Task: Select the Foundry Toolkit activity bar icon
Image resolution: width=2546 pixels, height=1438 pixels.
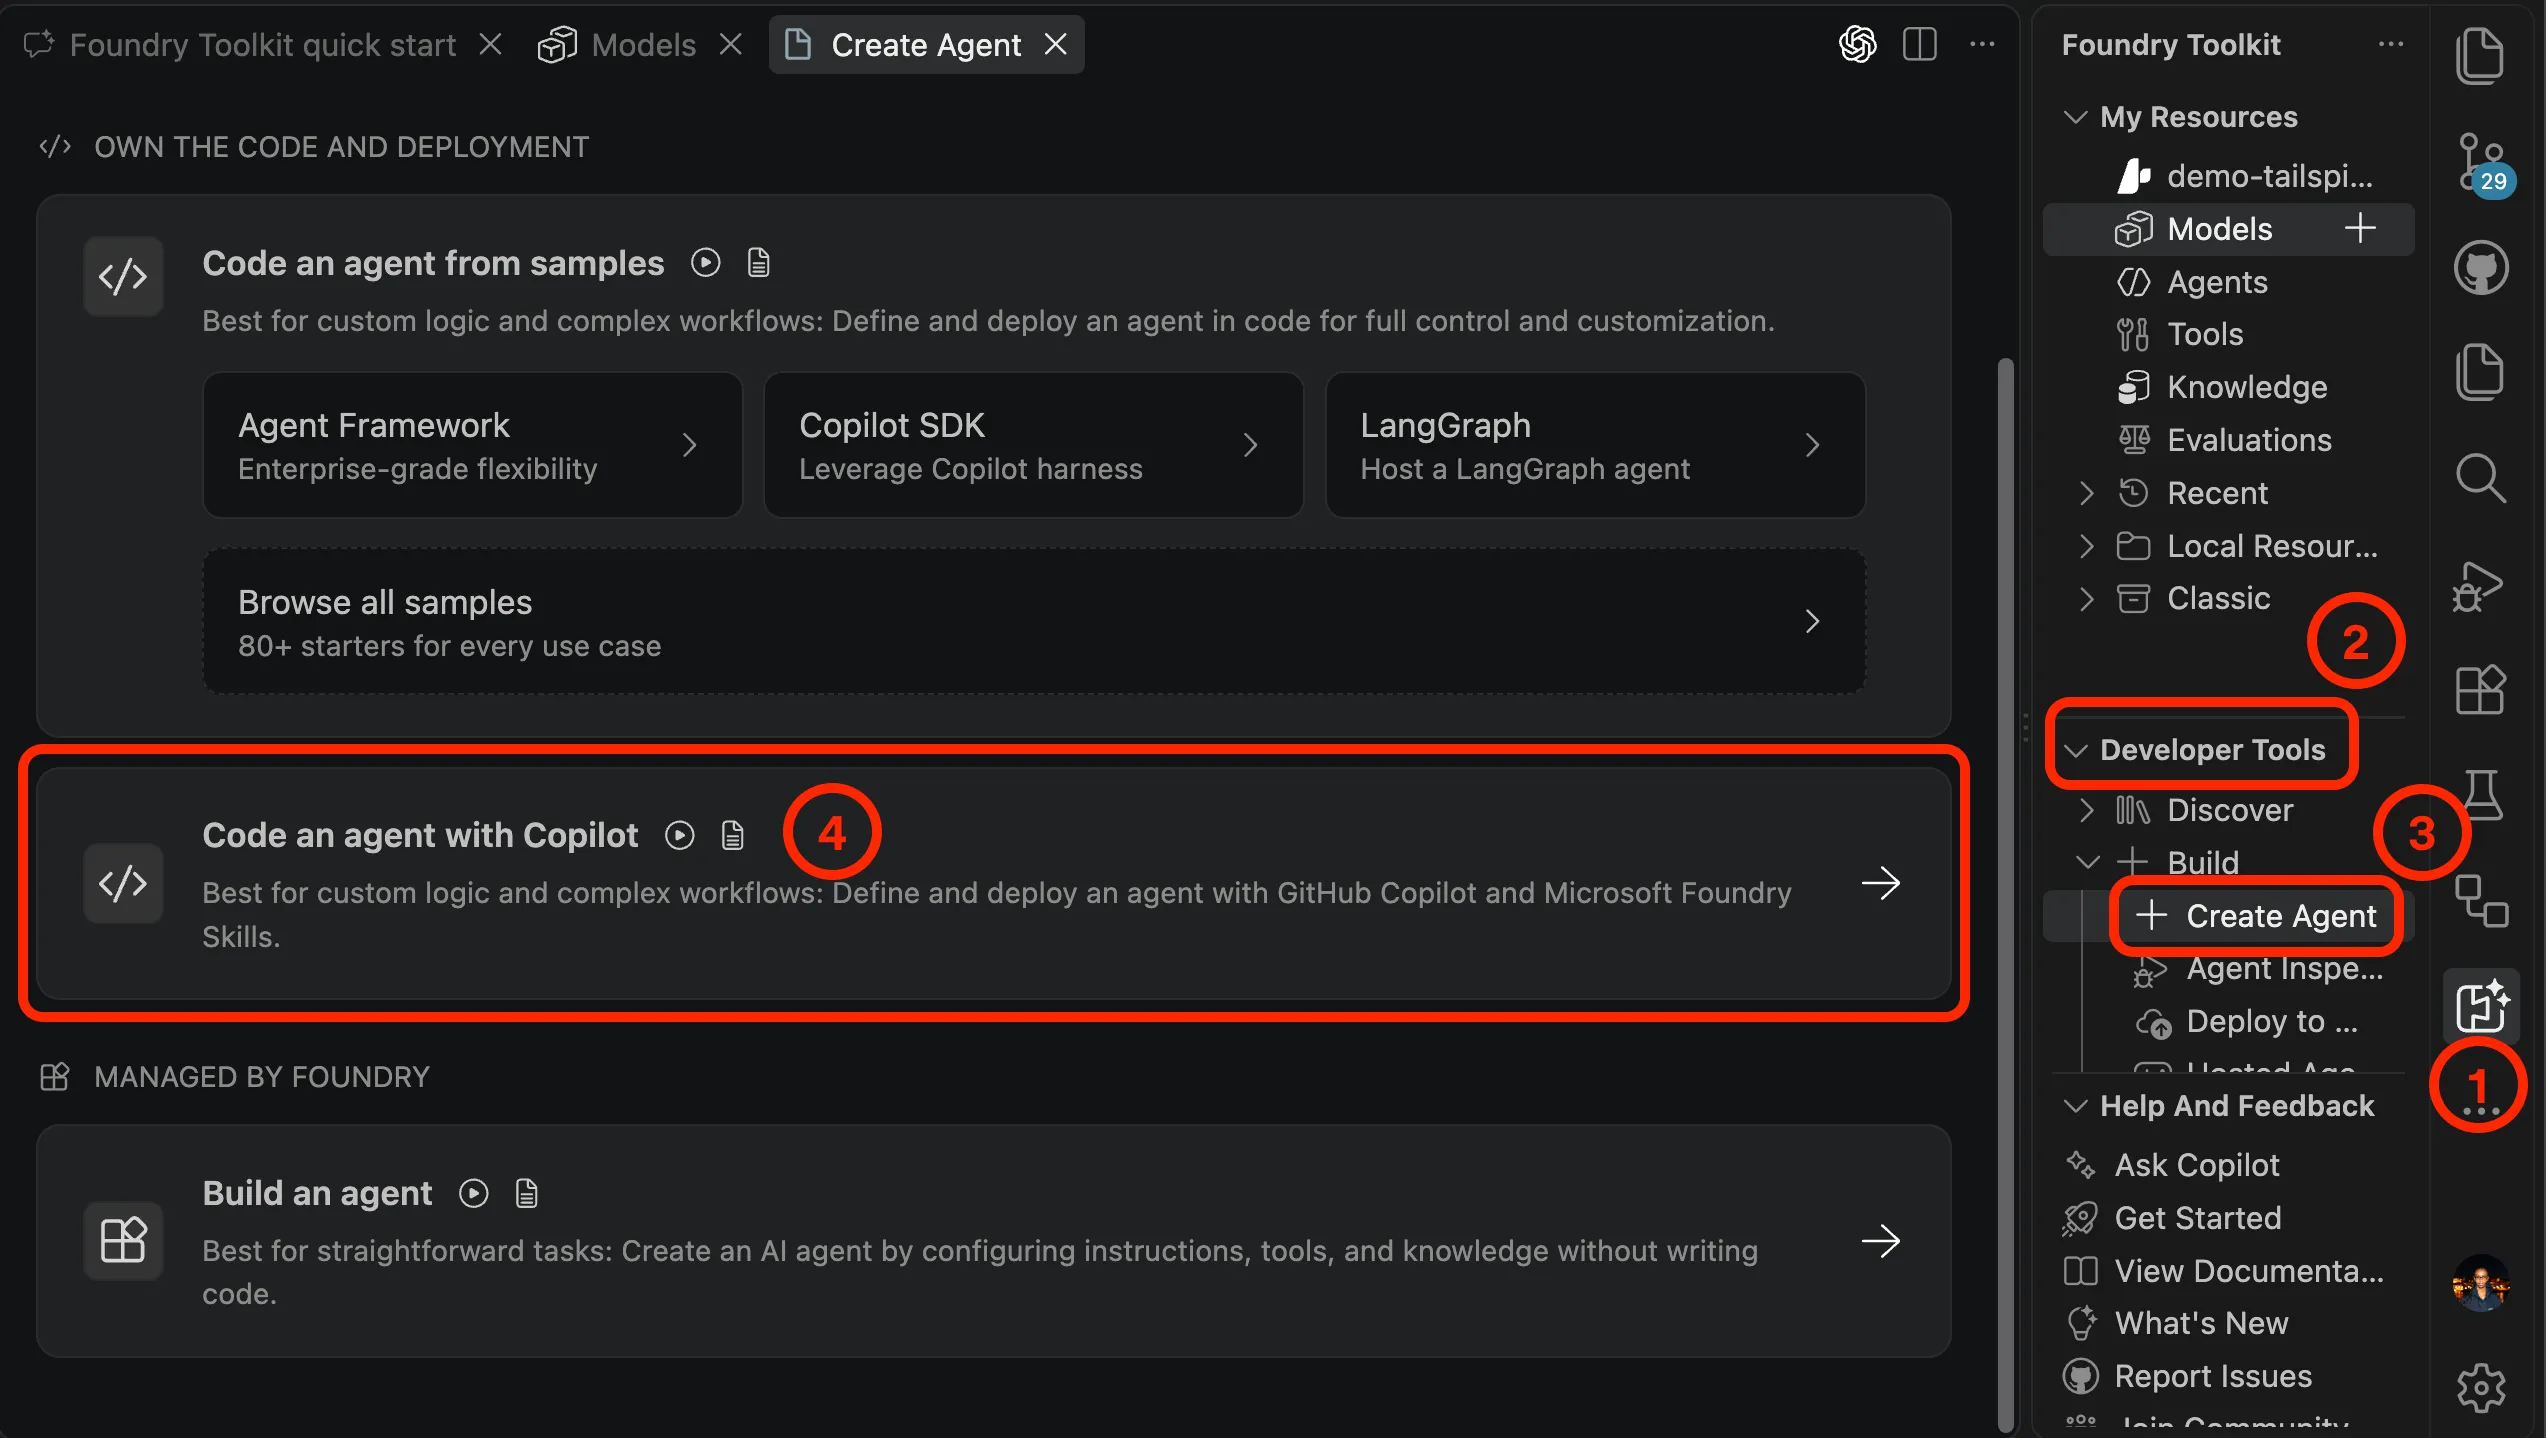Action: coord(2482,1005)
